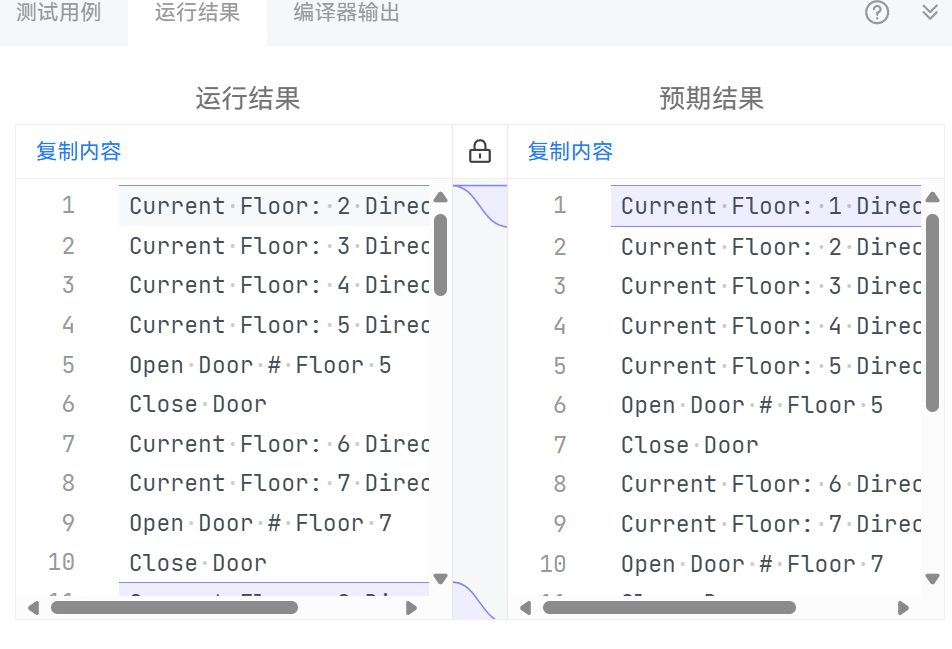This screenshot has width=952, height=649.
Task: Click right arrow of expected pane horizontal scrollbar
Action: (x=903, y=607)
